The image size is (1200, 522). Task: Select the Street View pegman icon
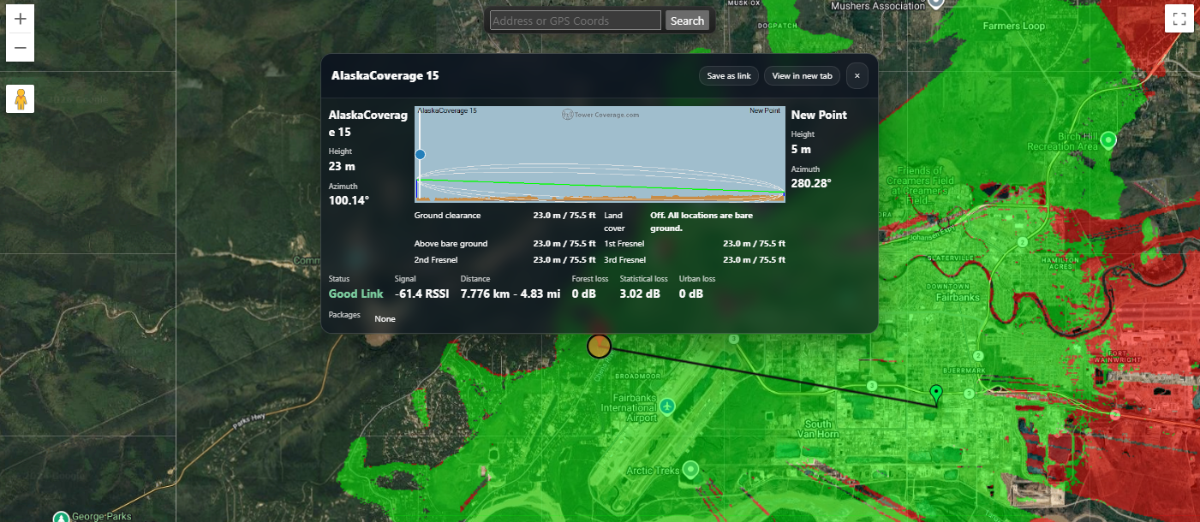20,99
